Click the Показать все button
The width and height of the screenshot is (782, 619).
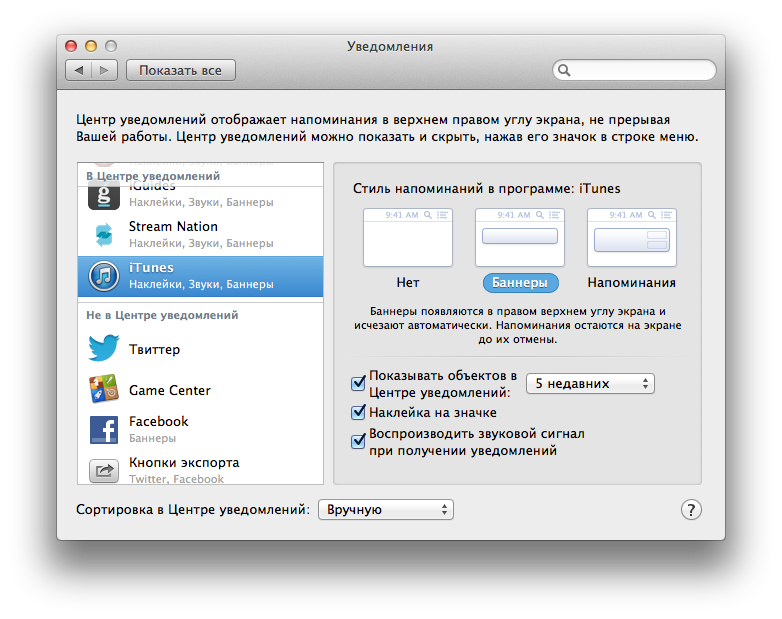click(181, 70)
